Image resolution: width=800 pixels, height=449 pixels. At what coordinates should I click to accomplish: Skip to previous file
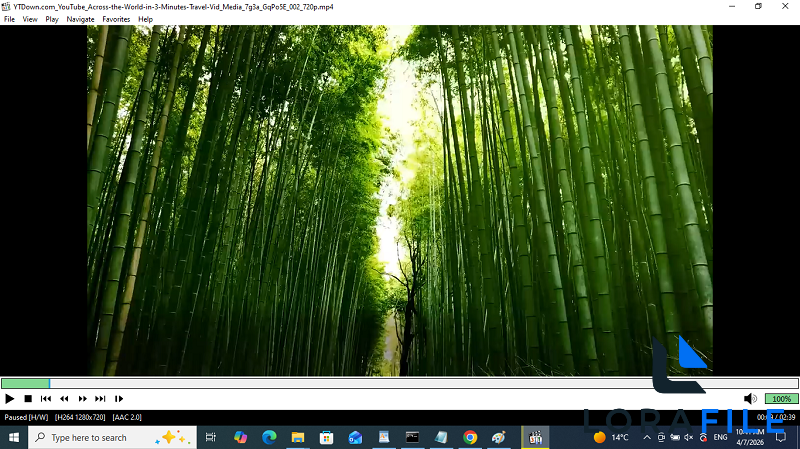[x=46, y=398]
